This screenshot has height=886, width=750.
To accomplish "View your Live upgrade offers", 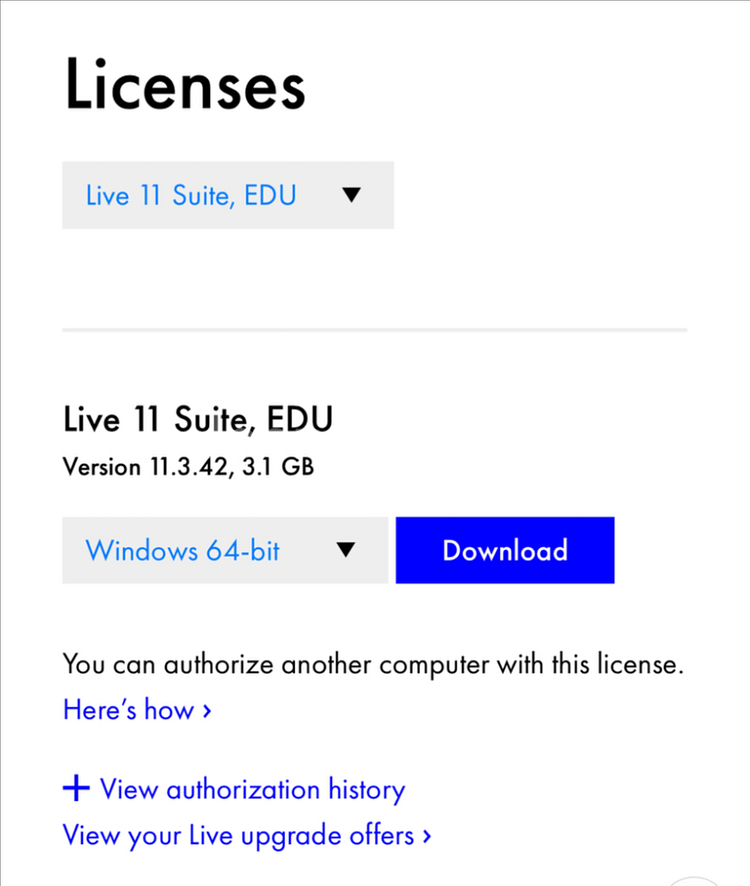I will coord(247,836).
